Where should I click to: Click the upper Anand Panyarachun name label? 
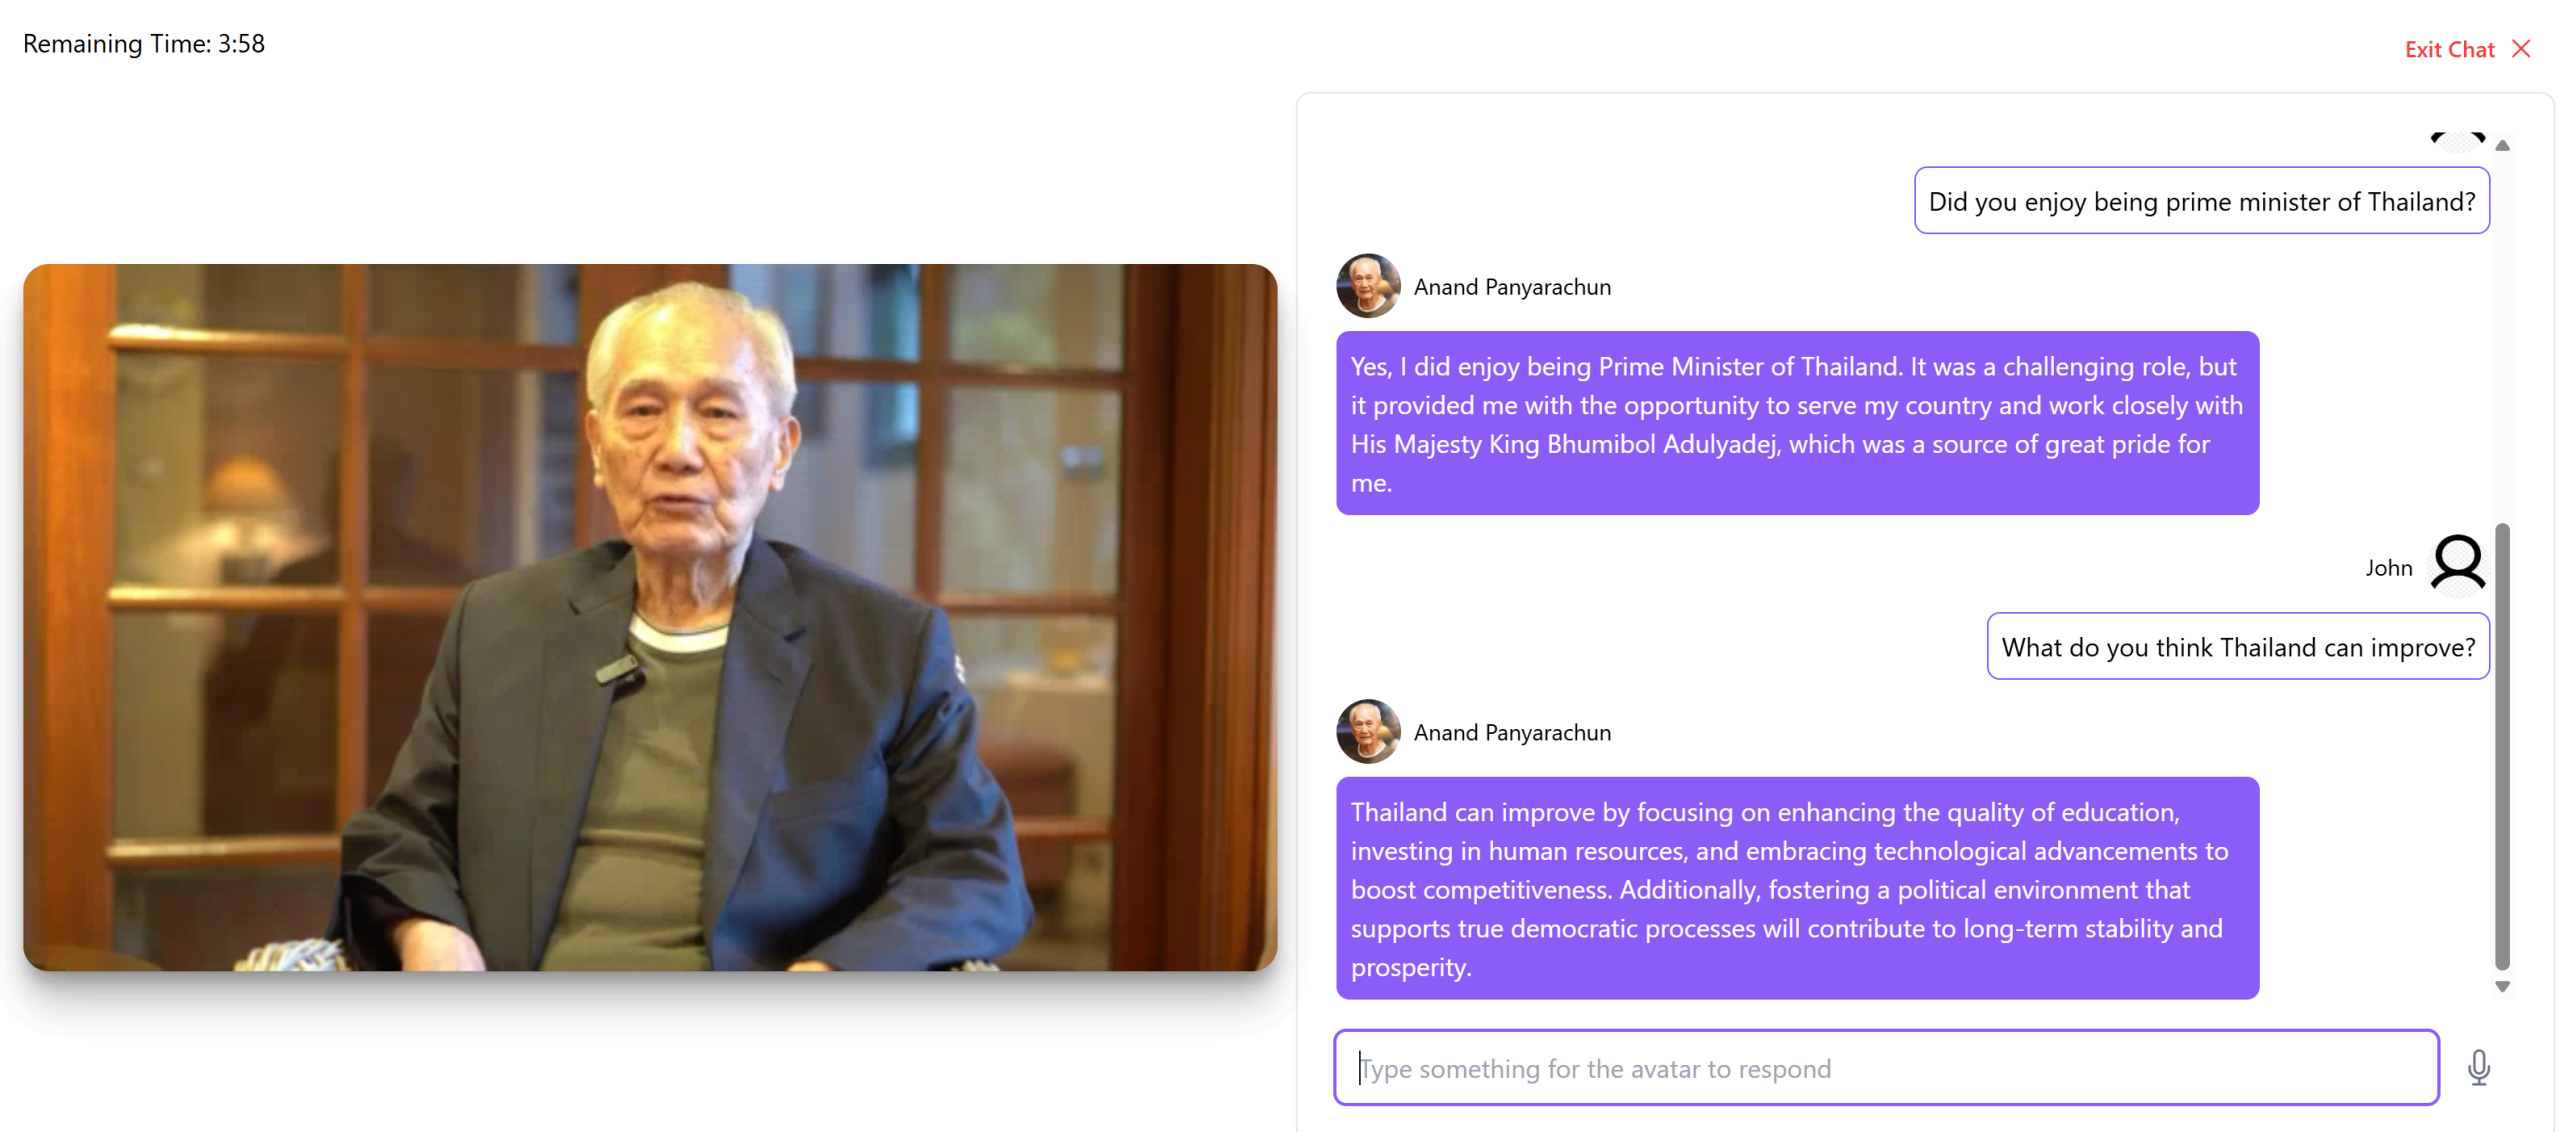click(1511, 287)
